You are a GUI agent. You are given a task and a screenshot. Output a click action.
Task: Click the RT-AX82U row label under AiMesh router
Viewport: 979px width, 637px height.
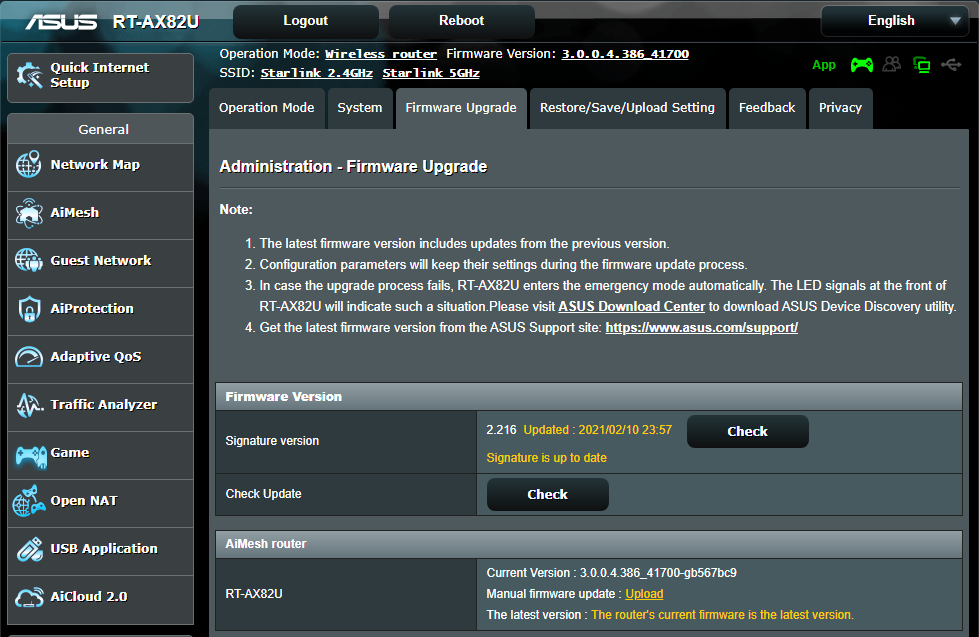(x=254, y=594)
